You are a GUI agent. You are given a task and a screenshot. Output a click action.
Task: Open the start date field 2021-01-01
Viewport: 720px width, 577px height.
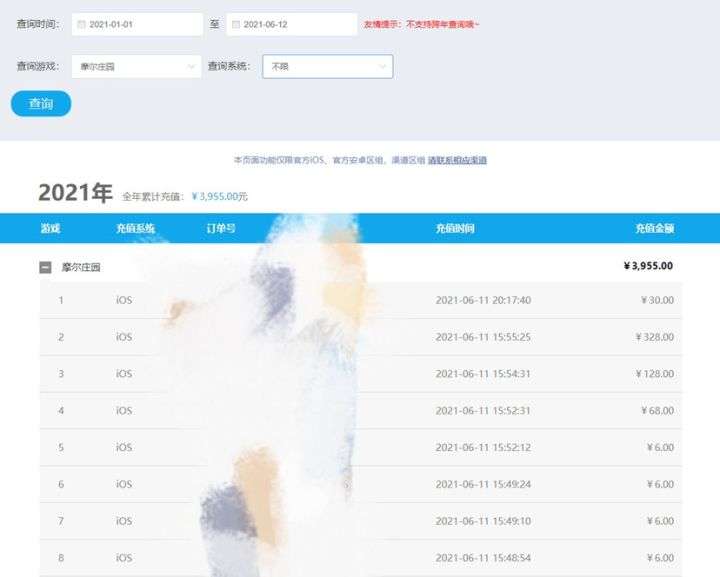click(137, 24)
